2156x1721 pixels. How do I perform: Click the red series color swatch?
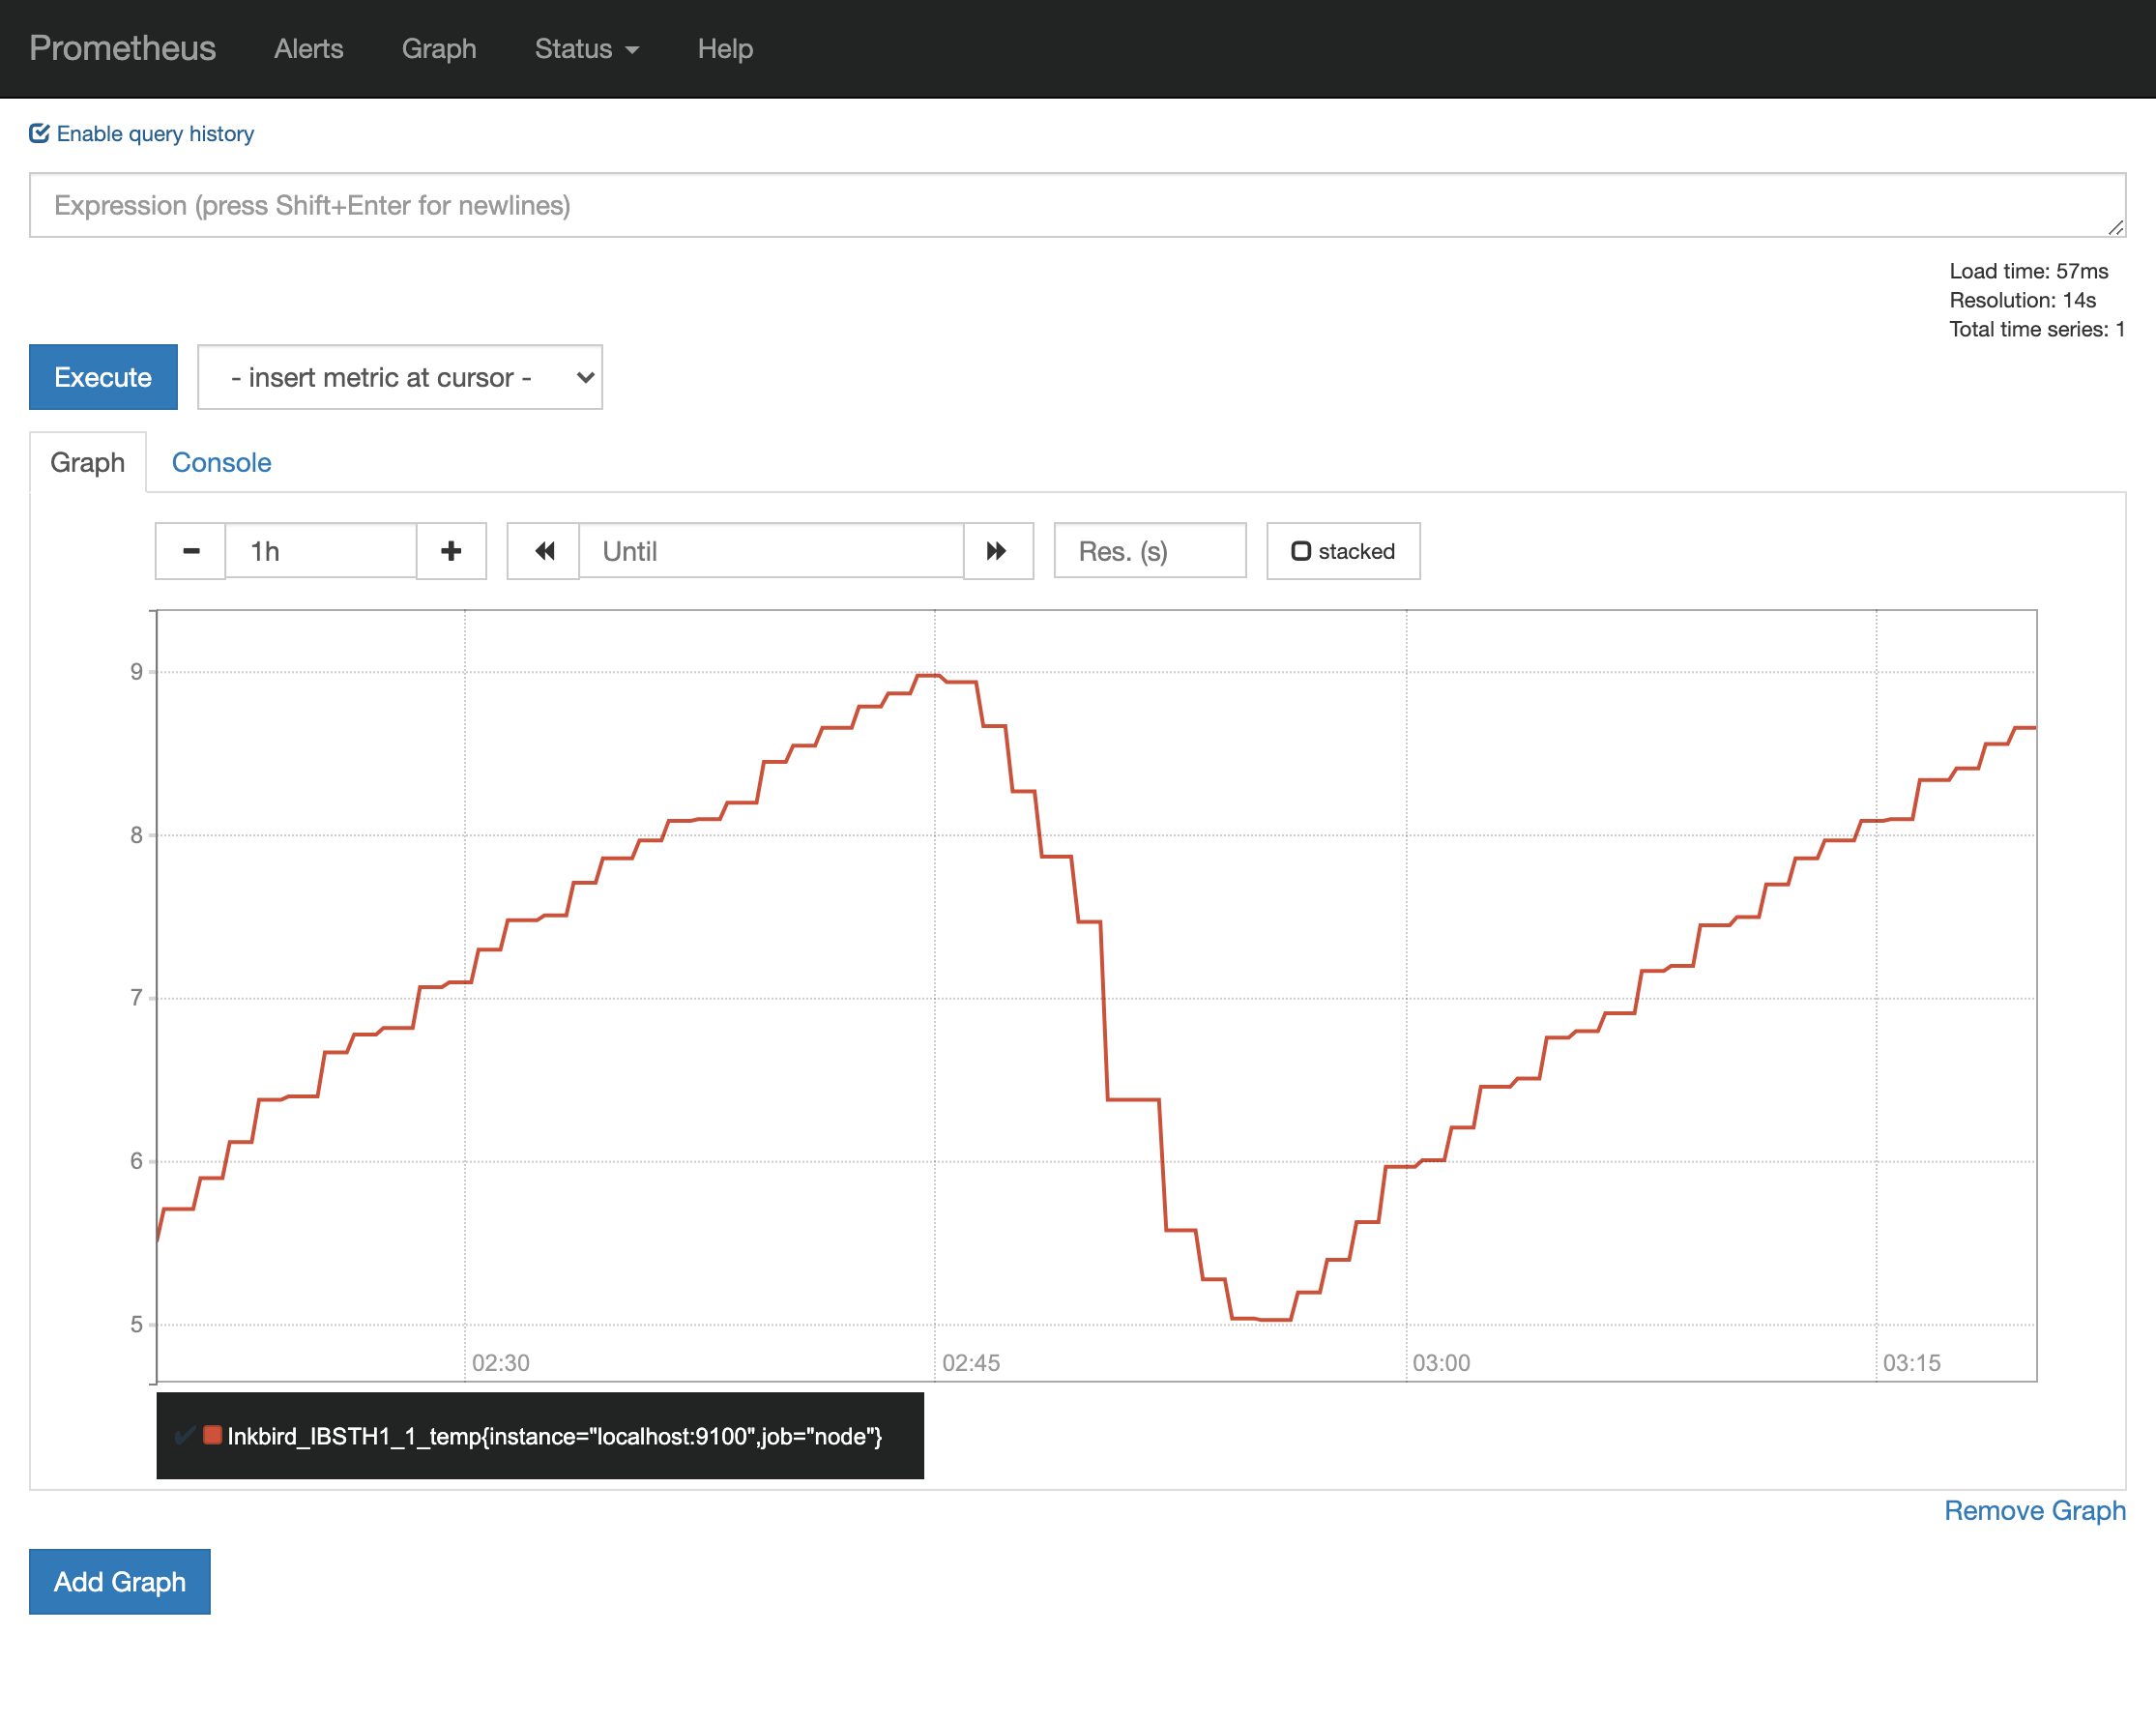213,1435
